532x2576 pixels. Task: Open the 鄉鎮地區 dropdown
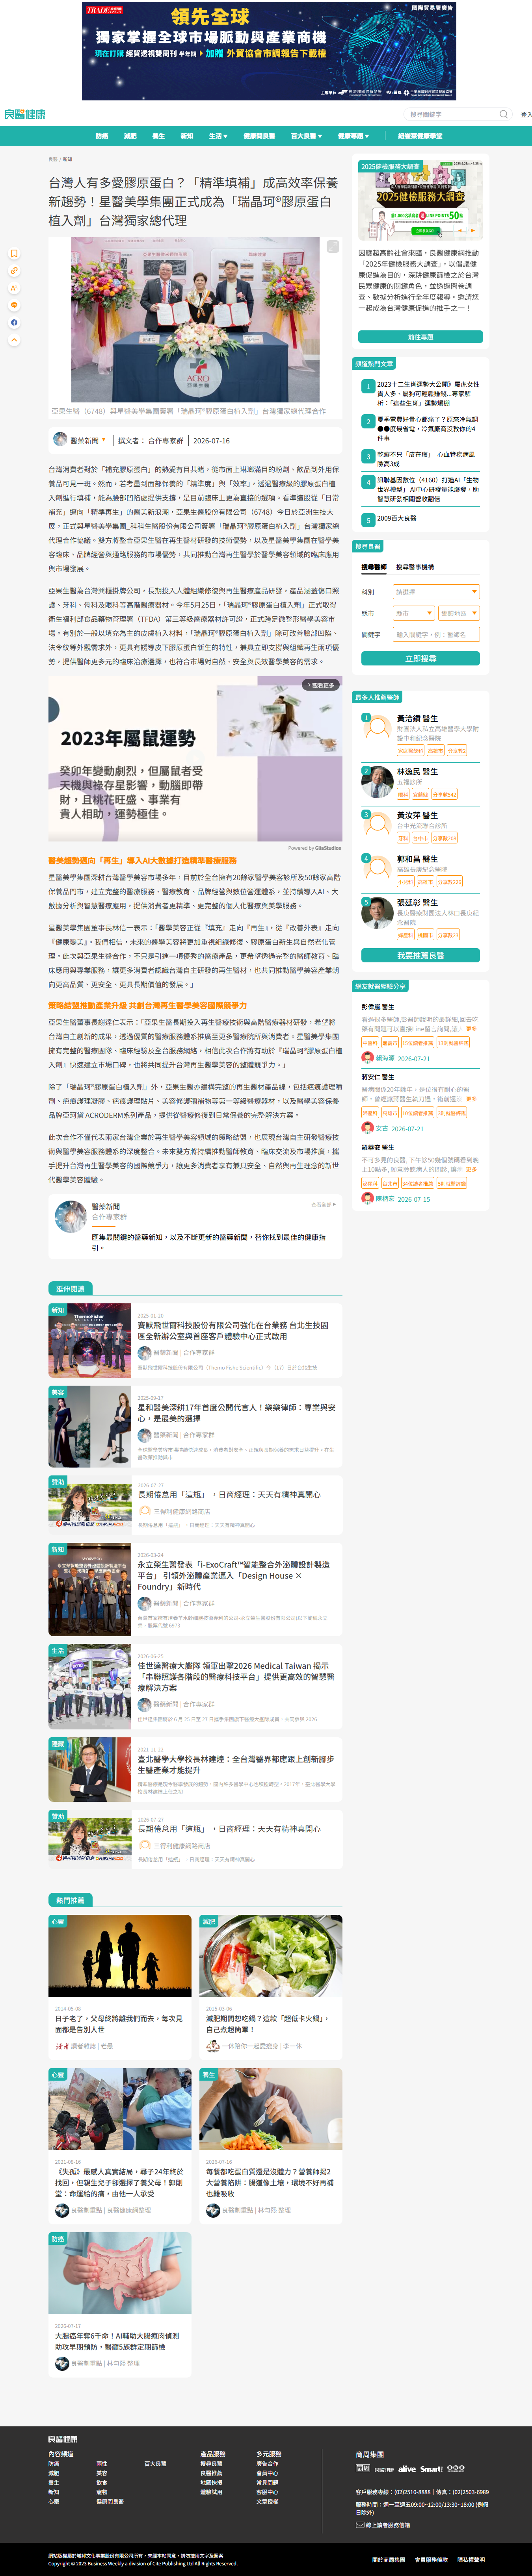coord(459,613)
